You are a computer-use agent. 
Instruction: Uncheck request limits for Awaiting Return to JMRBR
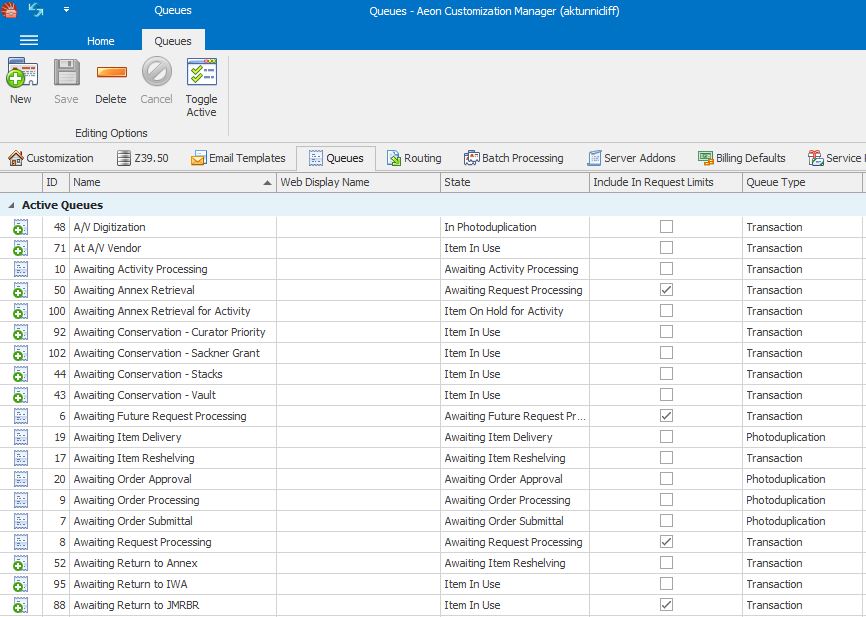[666, 605]
